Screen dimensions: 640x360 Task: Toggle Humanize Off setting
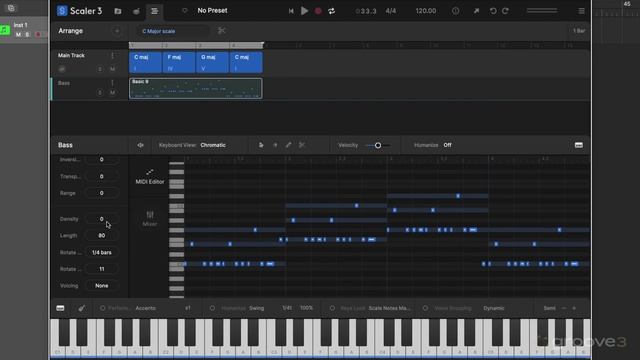point(448,145)
